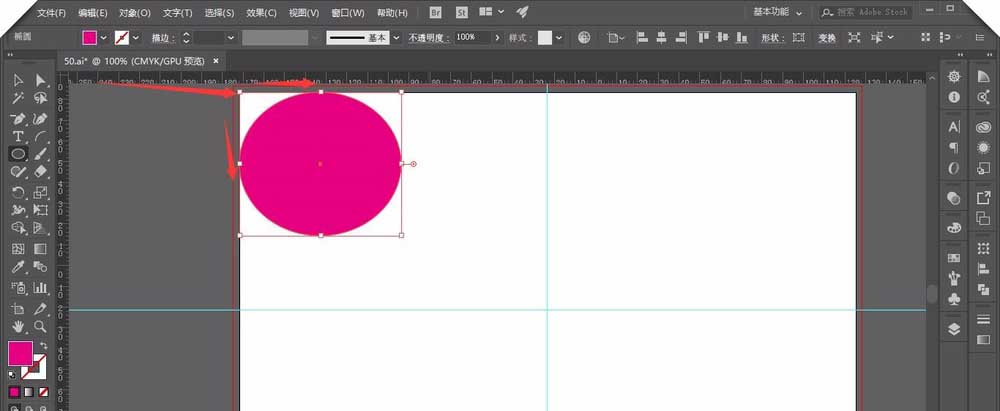Align selection horizontal center
The image size is (1000, 411).
tap(661, 38)
